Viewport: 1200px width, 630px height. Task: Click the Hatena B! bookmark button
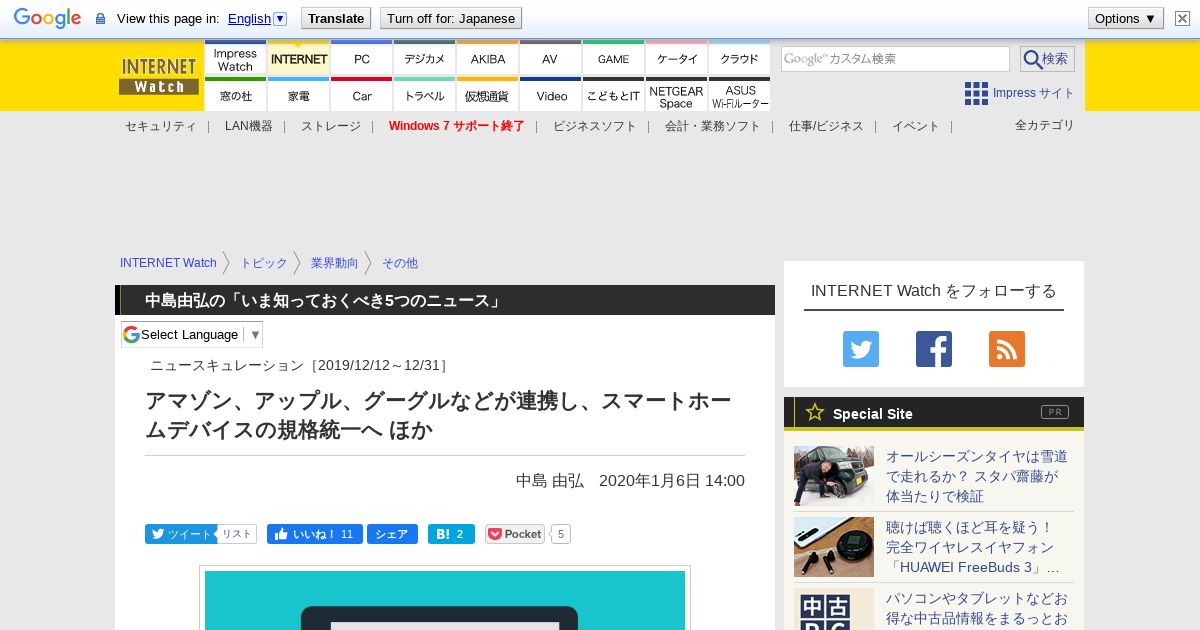coord(451,534)
